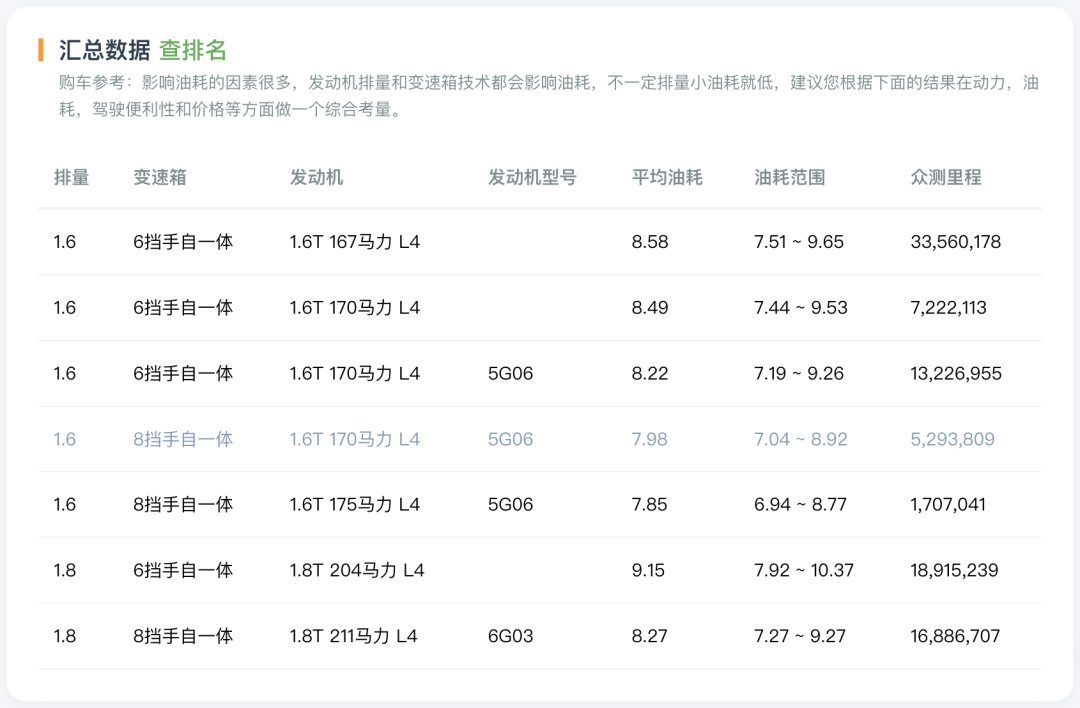Click the 汇总数据 section heading
Viewport: 1080px width, 708px height.
point(105,50)
